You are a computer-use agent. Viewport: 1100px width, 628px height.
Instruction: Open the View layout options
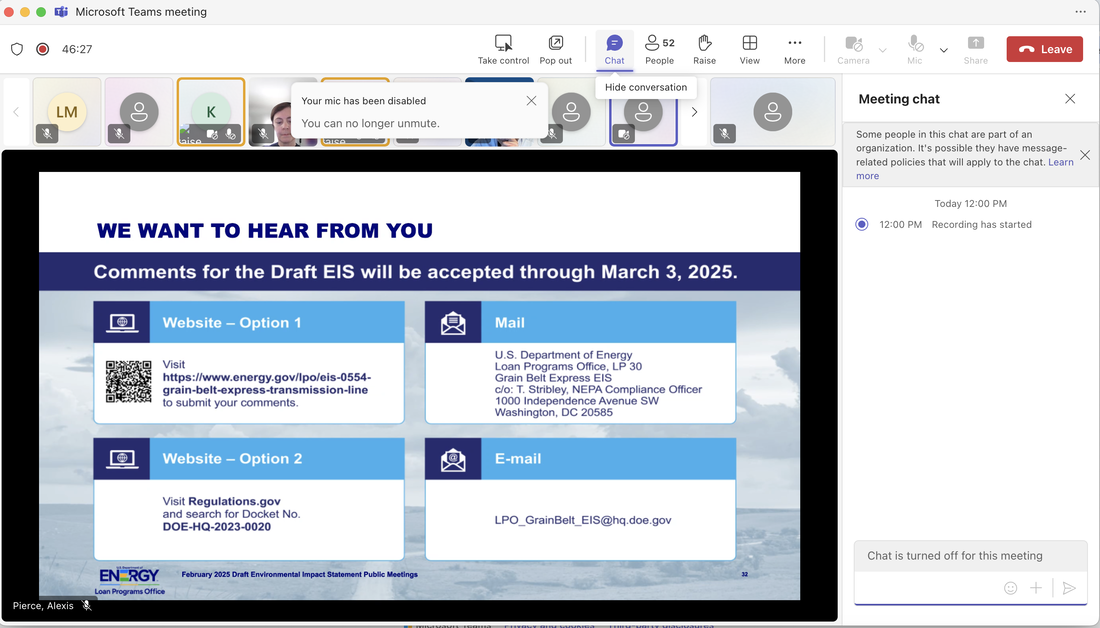(x=749, y=49)
